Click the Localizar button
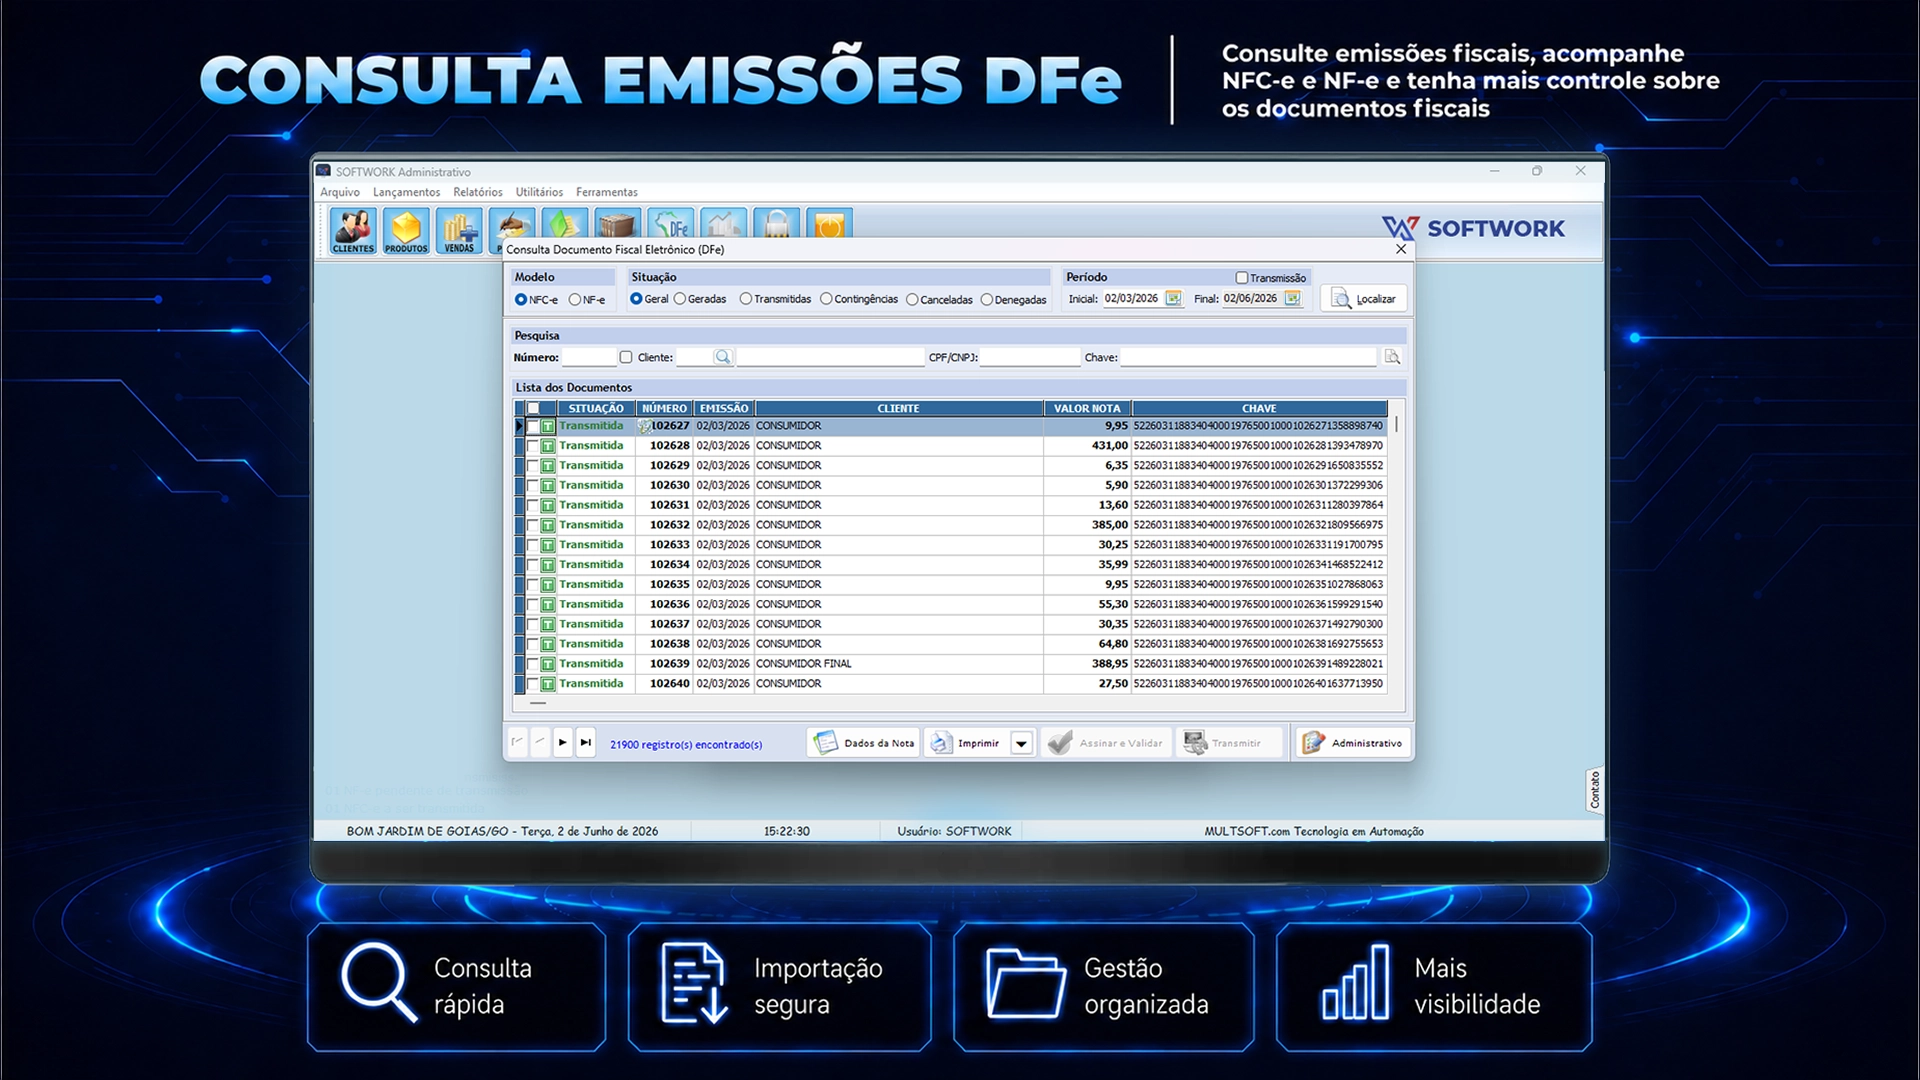The width and height of the screenshot is (1920, 1080). tap(1364, 299)
